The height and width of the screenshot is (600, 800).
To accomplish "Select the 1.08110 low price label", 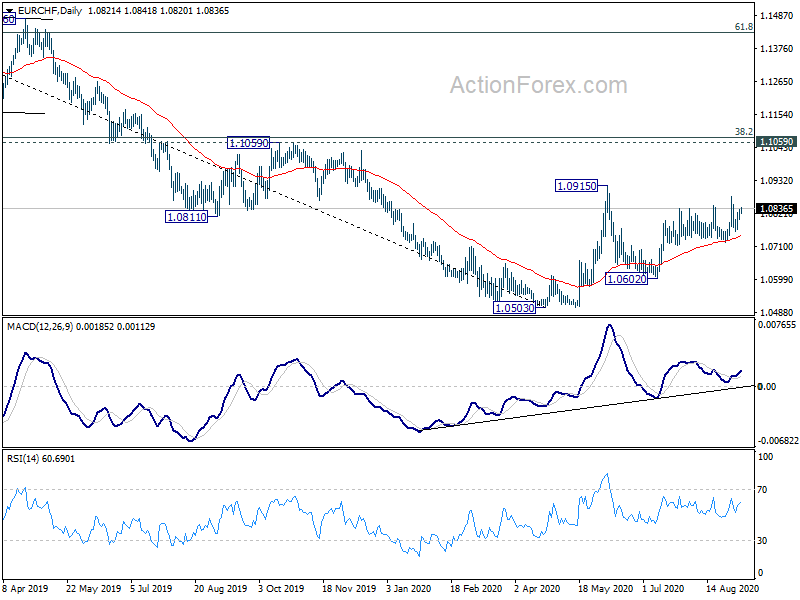I will [187, 217].
